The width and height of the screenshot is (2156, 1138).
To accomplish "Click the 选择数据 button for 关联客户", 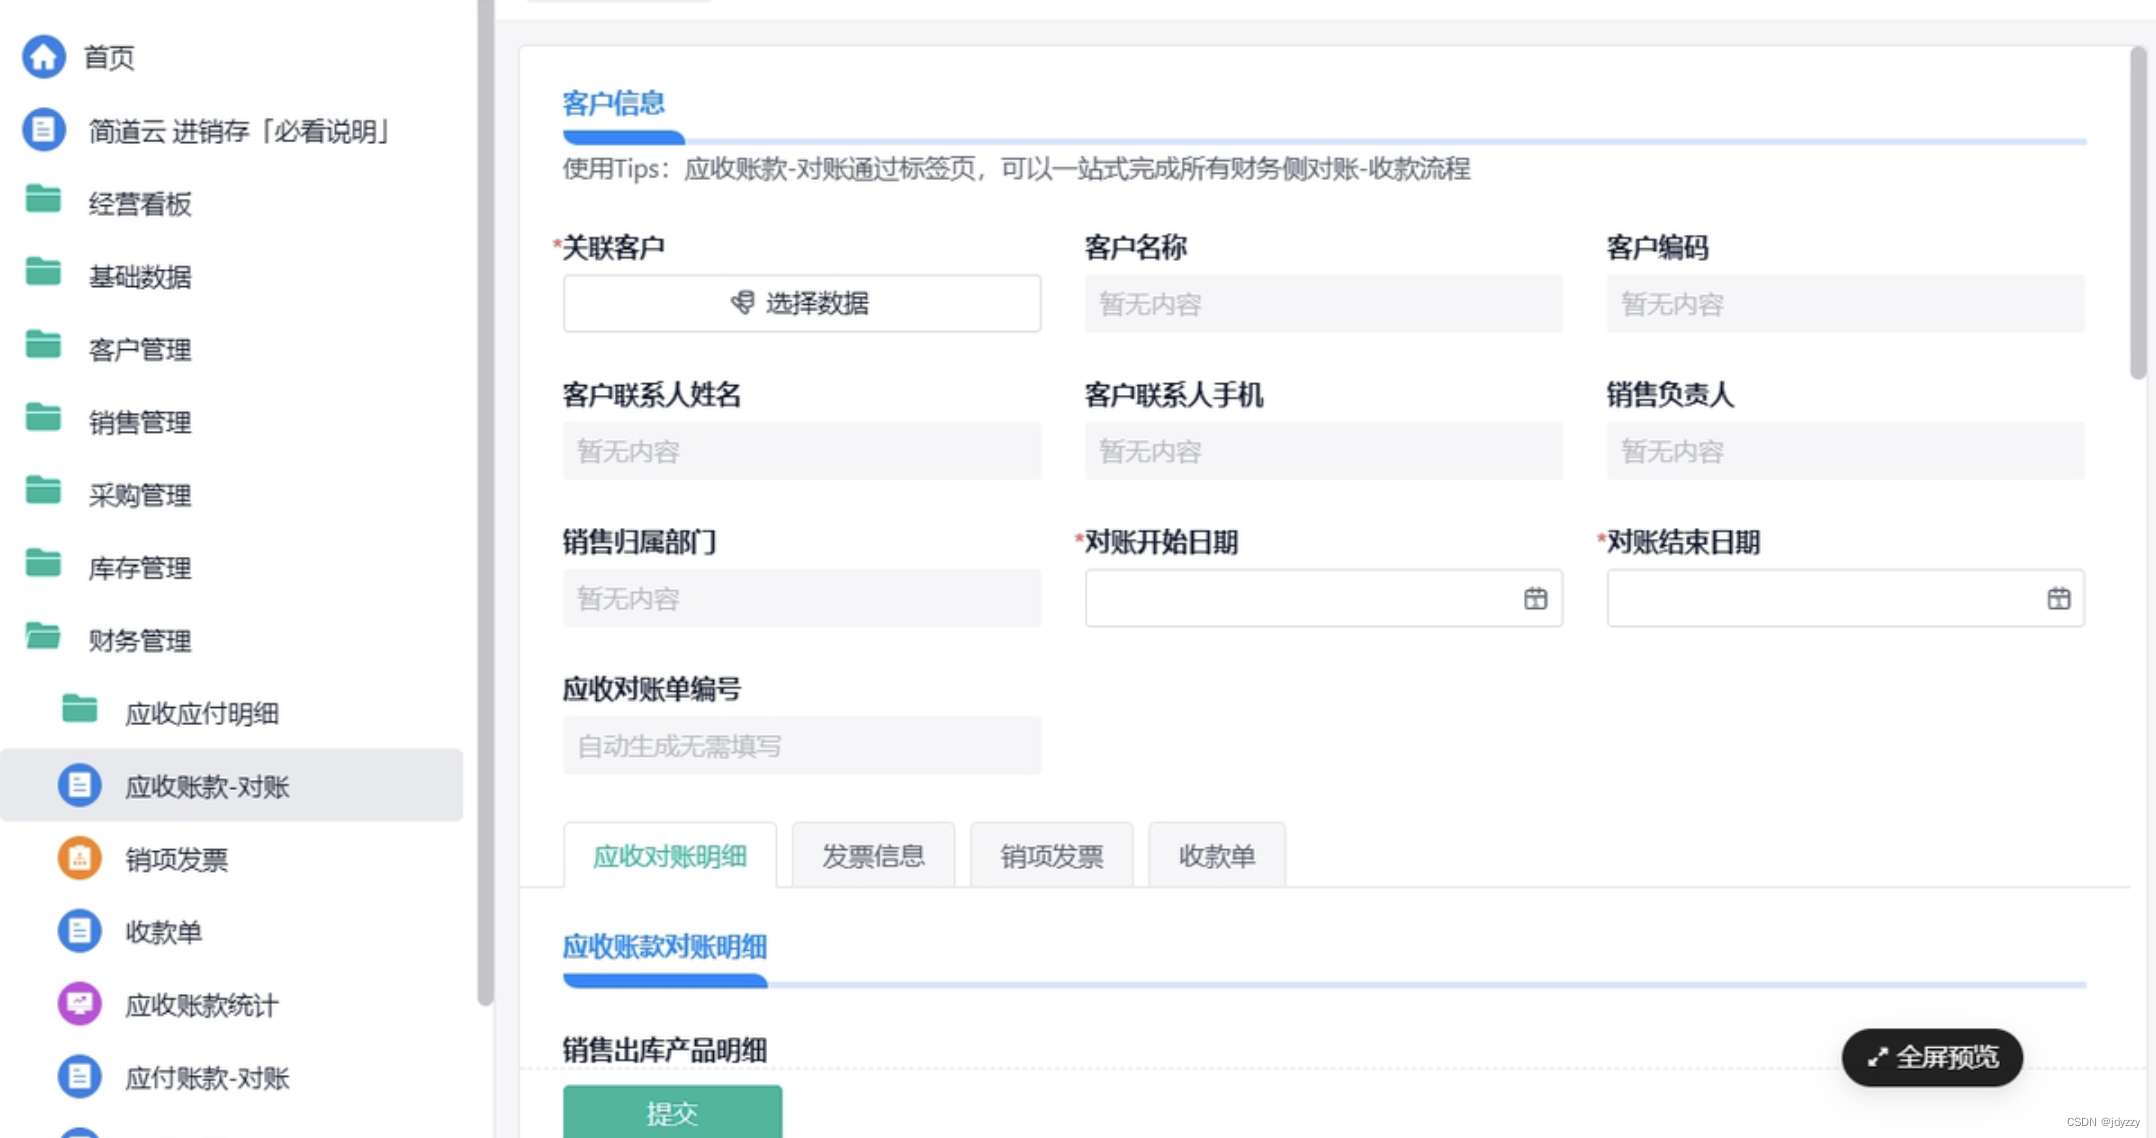I will [802, 303].
